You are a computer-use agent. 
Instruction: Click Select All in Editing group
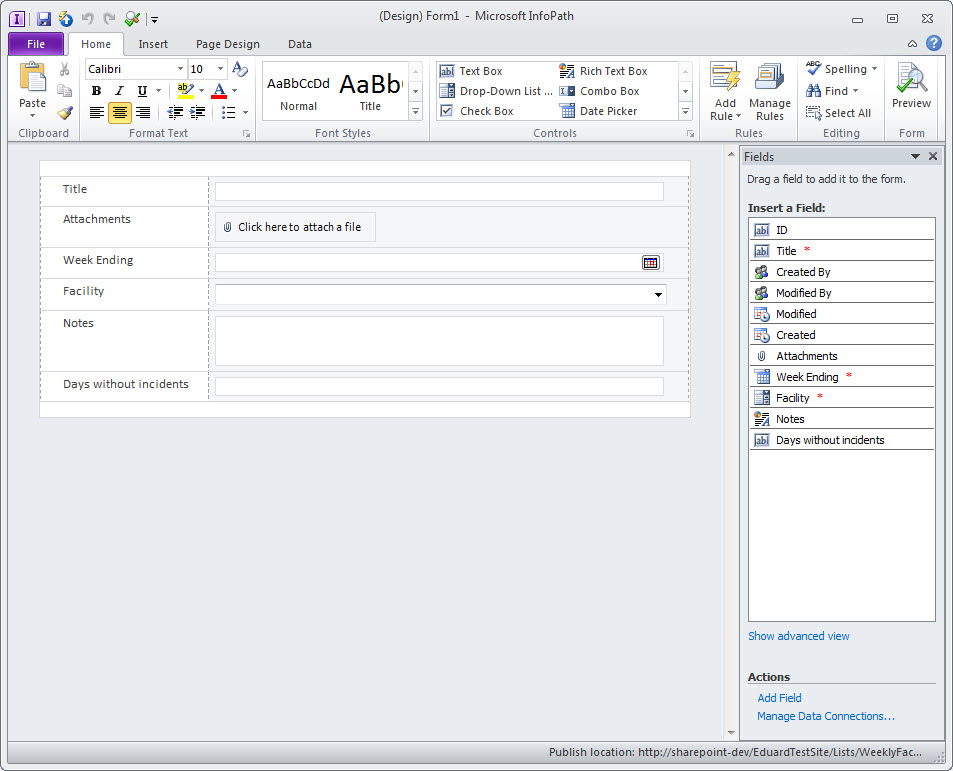838,113
